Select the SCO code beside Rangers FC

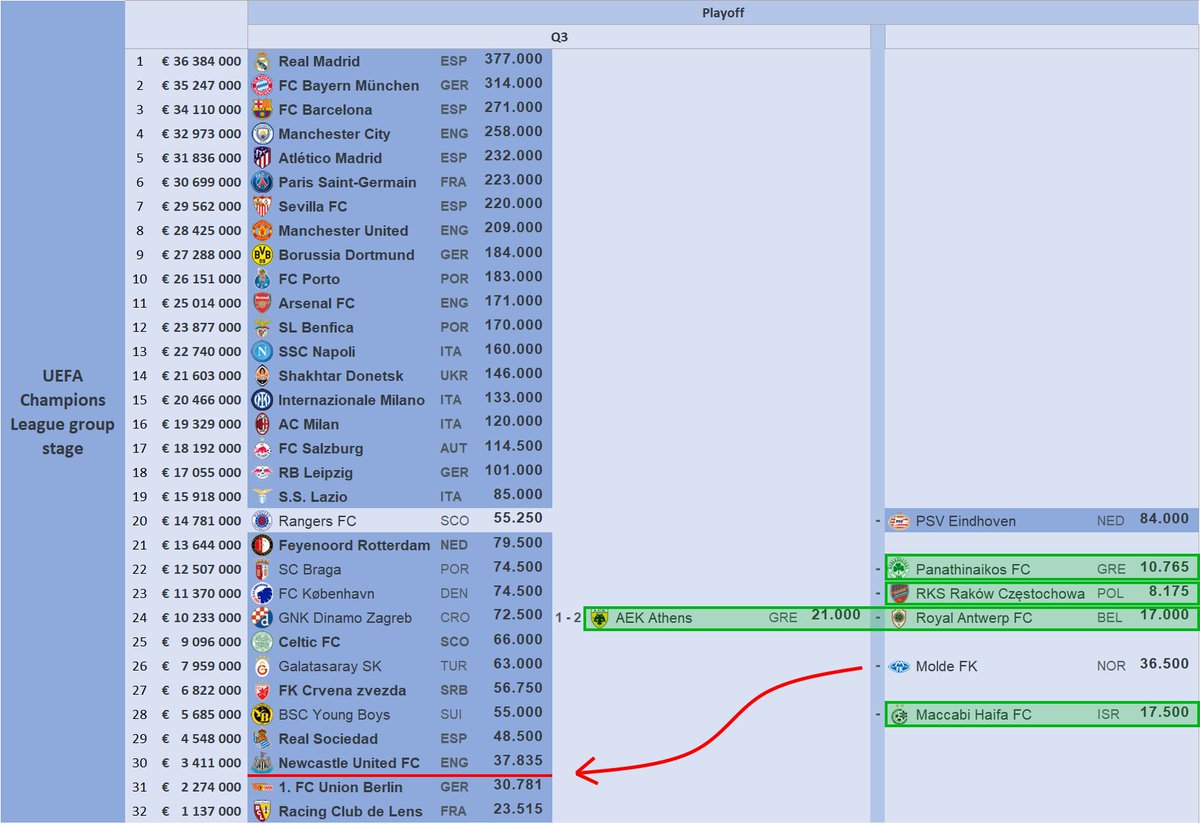coord(454,521)
